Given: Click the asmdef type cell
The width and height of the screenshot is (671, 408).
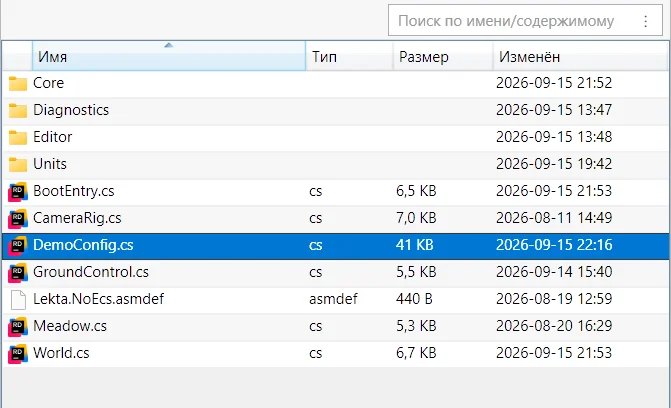Looking at the screenshot, I should tap(333, 299).
